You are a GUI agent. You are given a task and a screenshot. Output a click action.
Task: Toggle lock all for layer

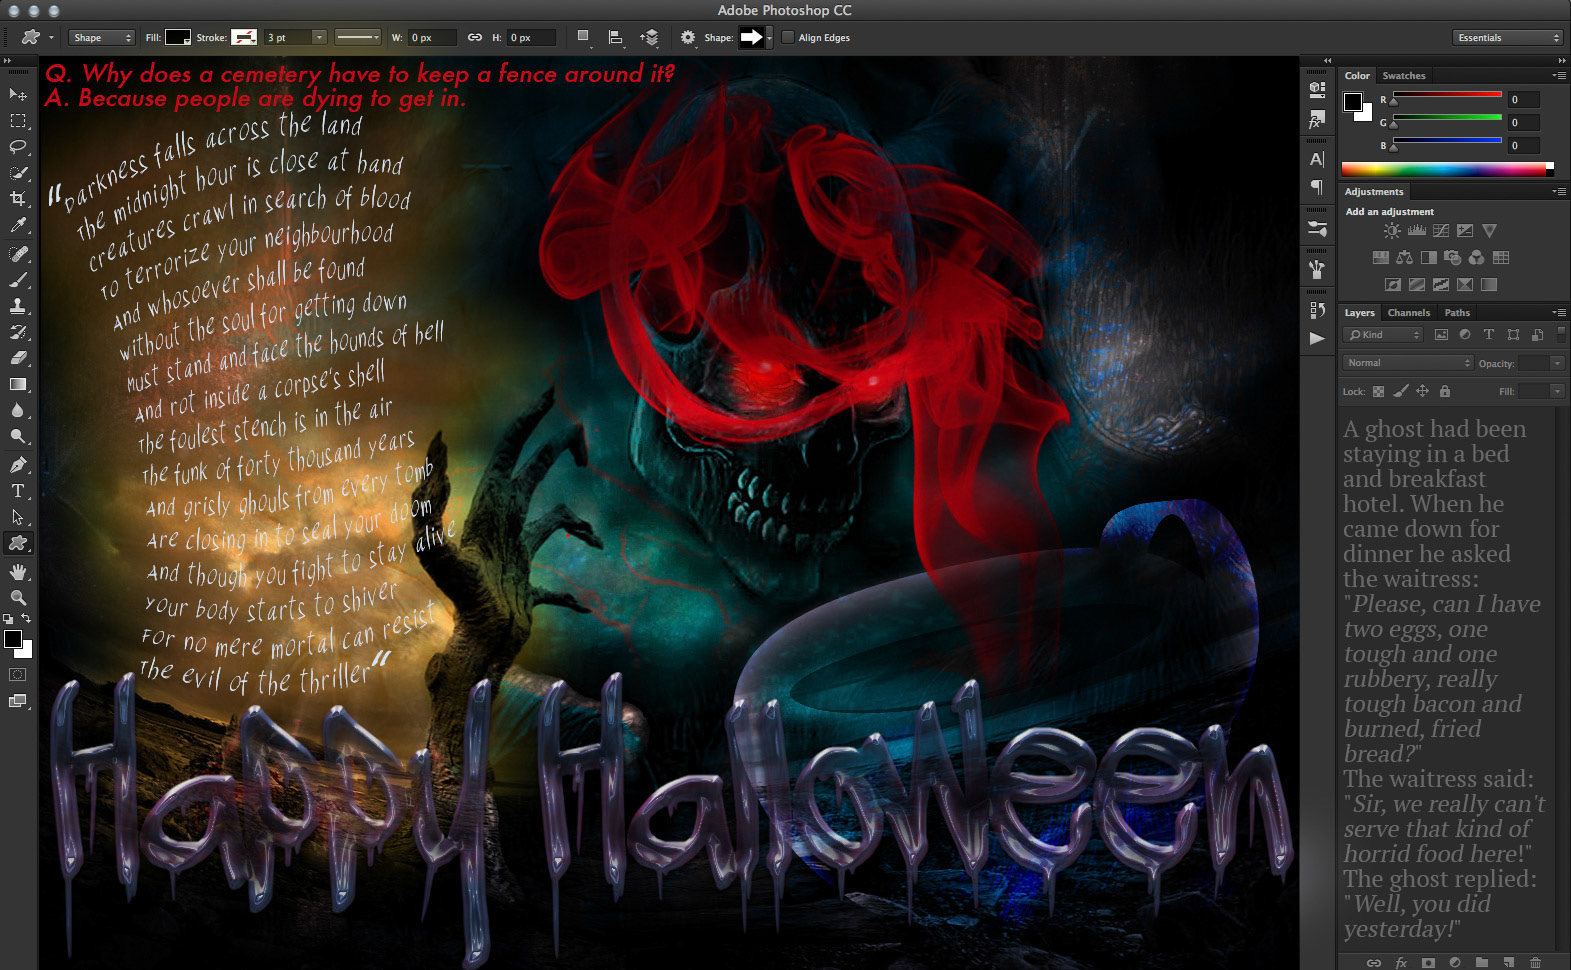click(x=1444, y=392)
